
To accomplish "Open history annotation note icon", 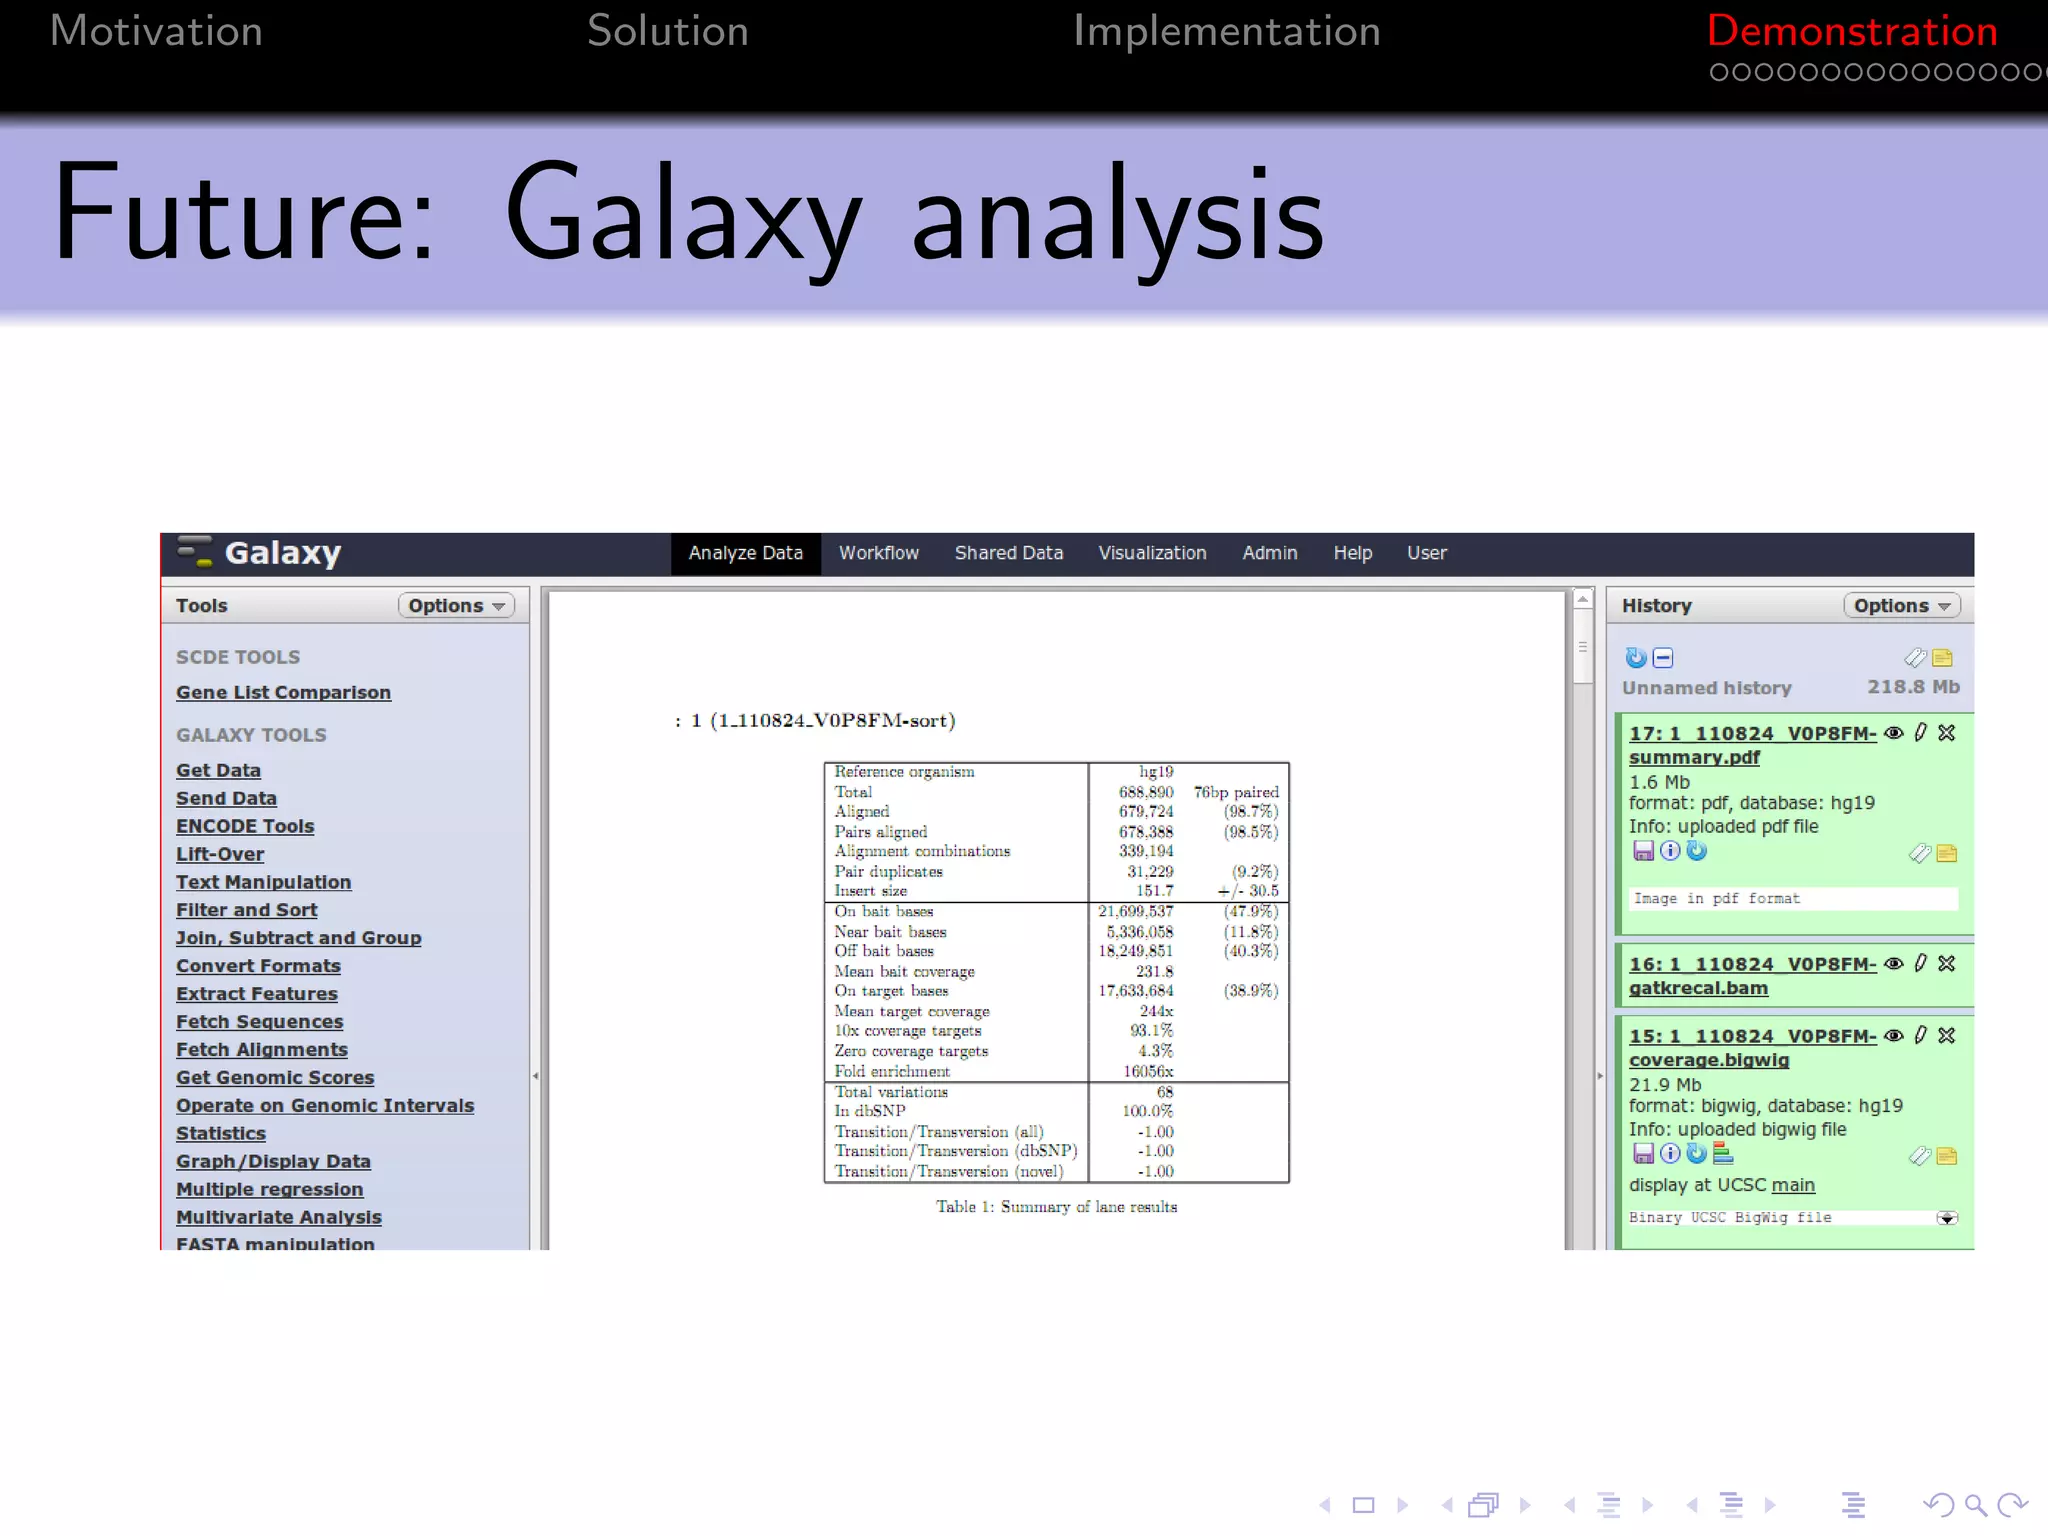I will coord(1943,658).
